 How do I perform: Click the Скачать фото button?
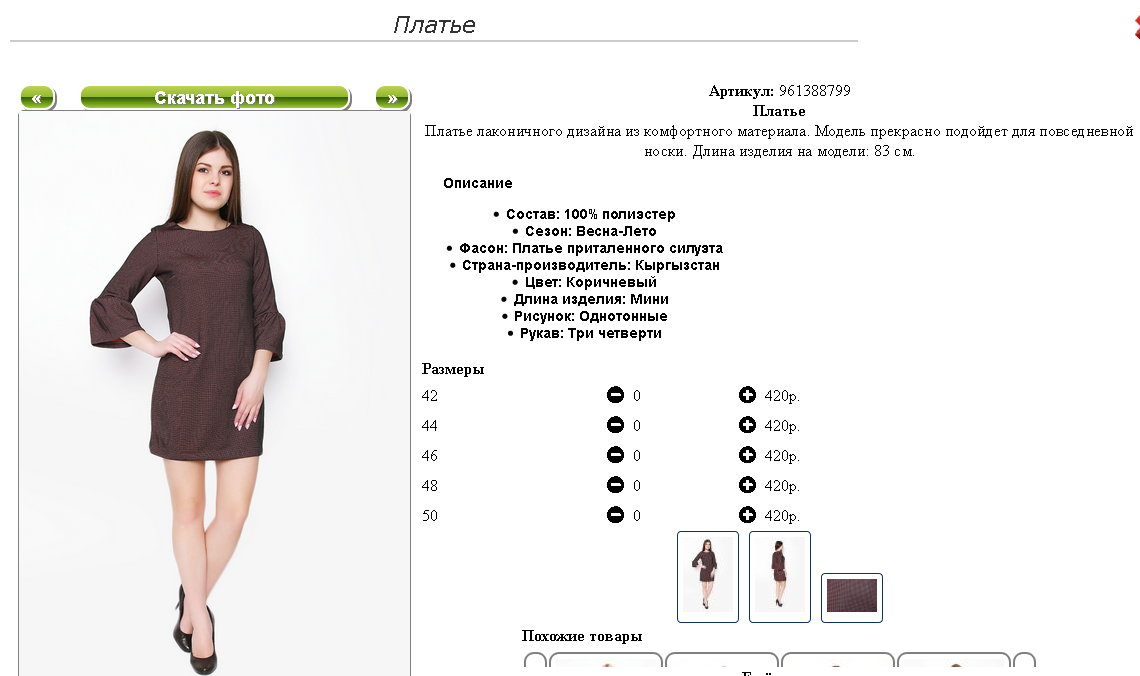point(215,97)
